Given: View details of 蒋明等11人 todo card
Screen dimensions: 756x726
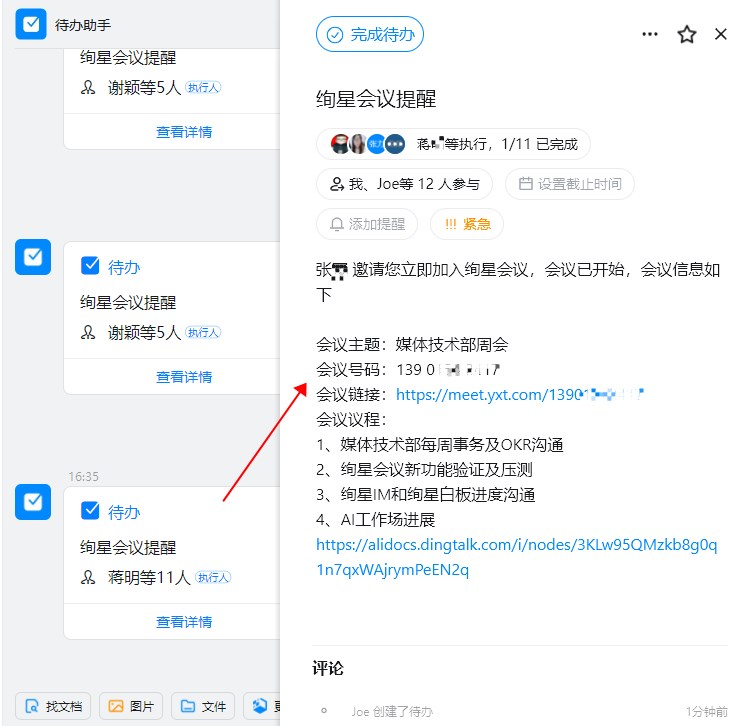Looking at the screenshot, I should (184, 622).
